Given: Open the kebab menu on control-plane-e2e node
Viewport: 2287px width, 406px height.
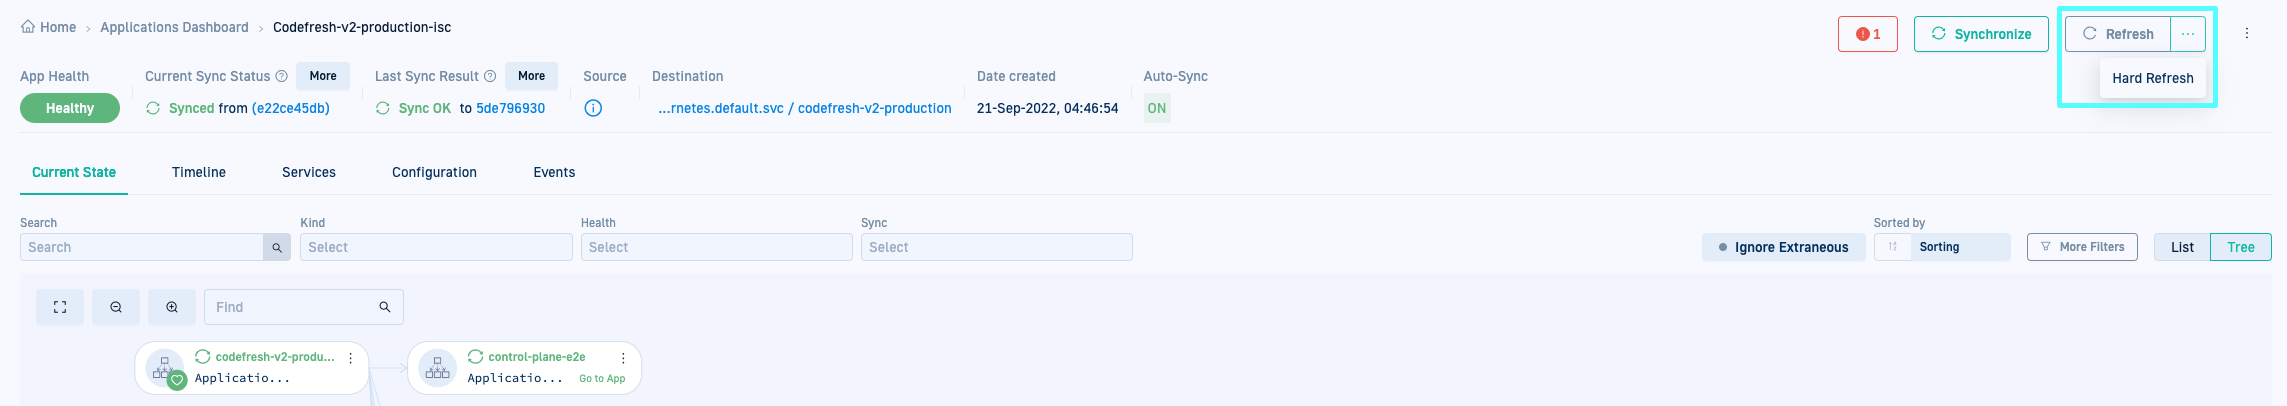Looking at the screenshot, I should click(623, 358).
